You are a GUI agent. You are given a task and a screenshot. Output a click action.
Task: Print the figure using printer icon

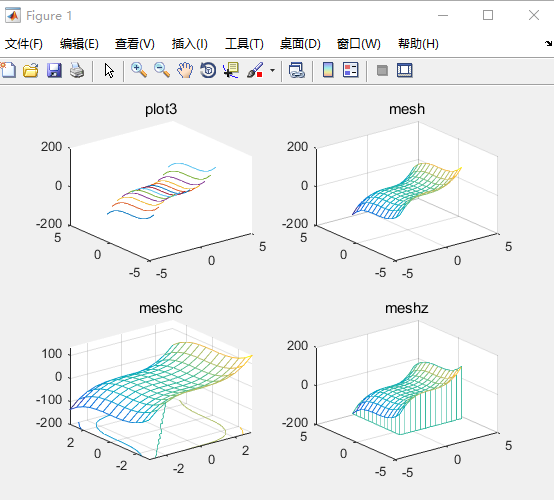(77, 70)
